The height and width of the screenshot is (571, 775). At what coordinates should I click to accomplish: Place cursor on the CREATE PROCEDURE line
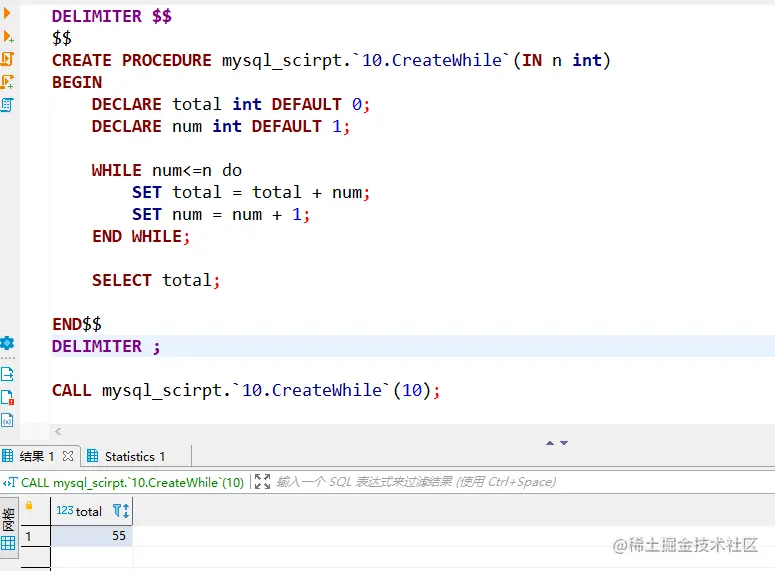coord(331,60)
